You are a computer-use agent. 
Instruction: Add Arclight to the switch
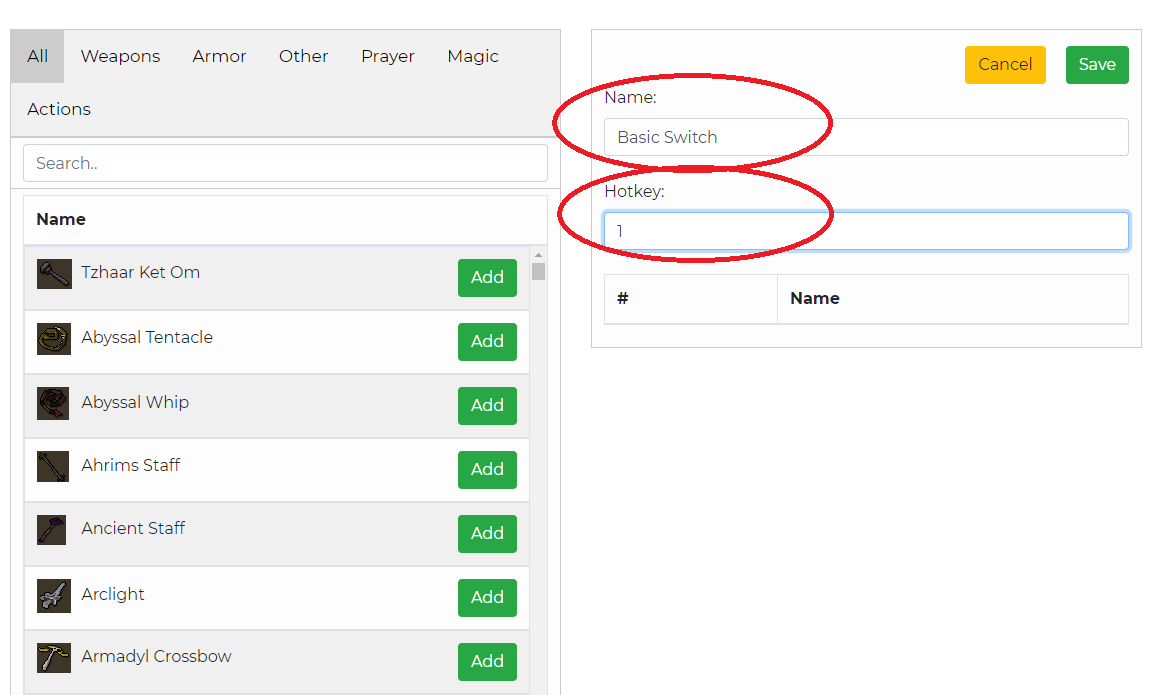(x=487, y=598)
